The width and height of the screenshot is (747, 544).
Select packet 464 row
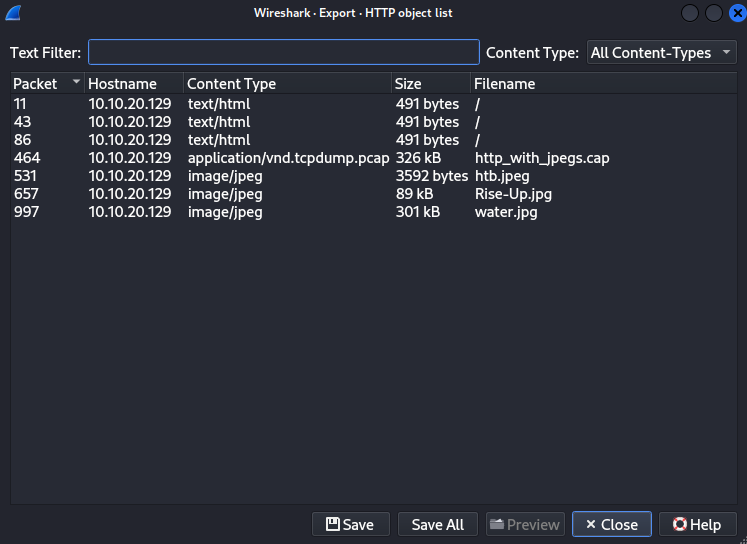(x=374, y=158)
